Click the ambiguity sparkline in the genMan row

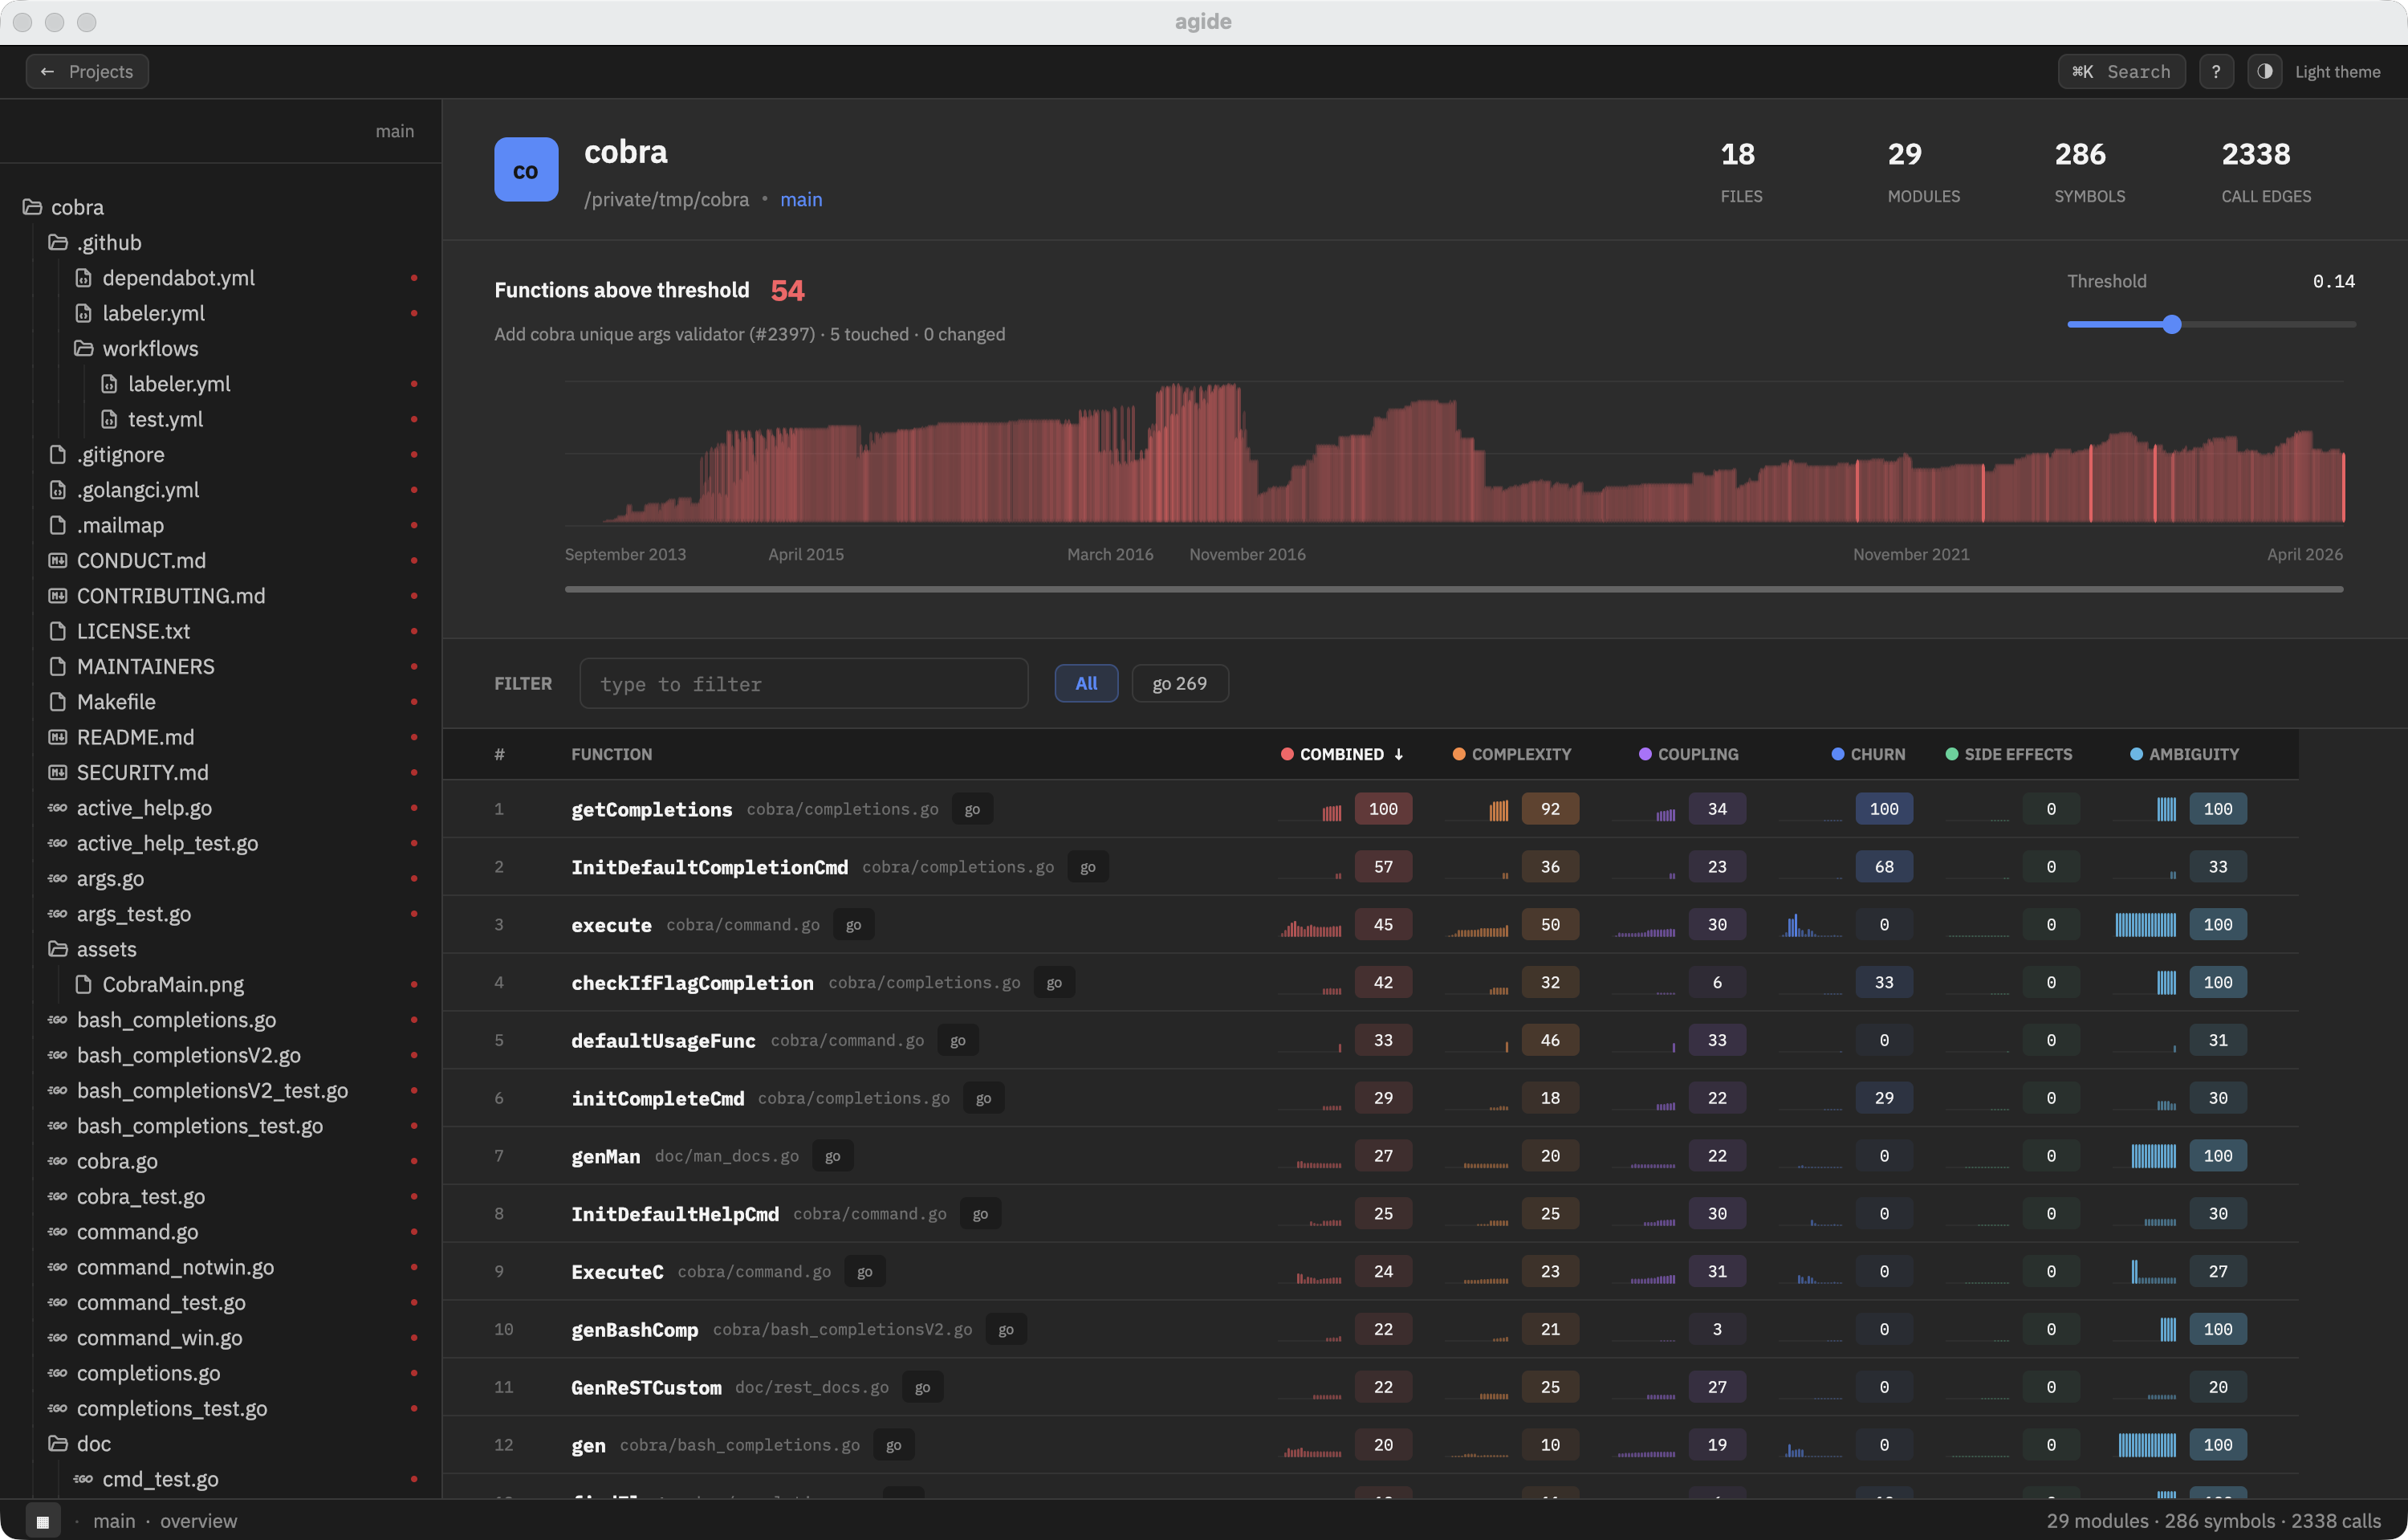(x=2146, y=1156)
